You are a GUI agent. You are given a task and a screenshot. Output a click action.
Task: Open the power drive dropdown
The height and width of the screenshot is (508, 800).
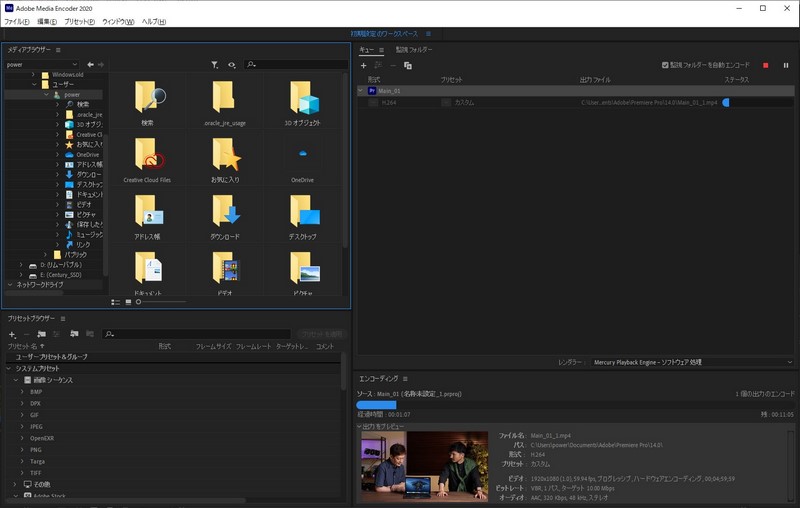[42, 65]
